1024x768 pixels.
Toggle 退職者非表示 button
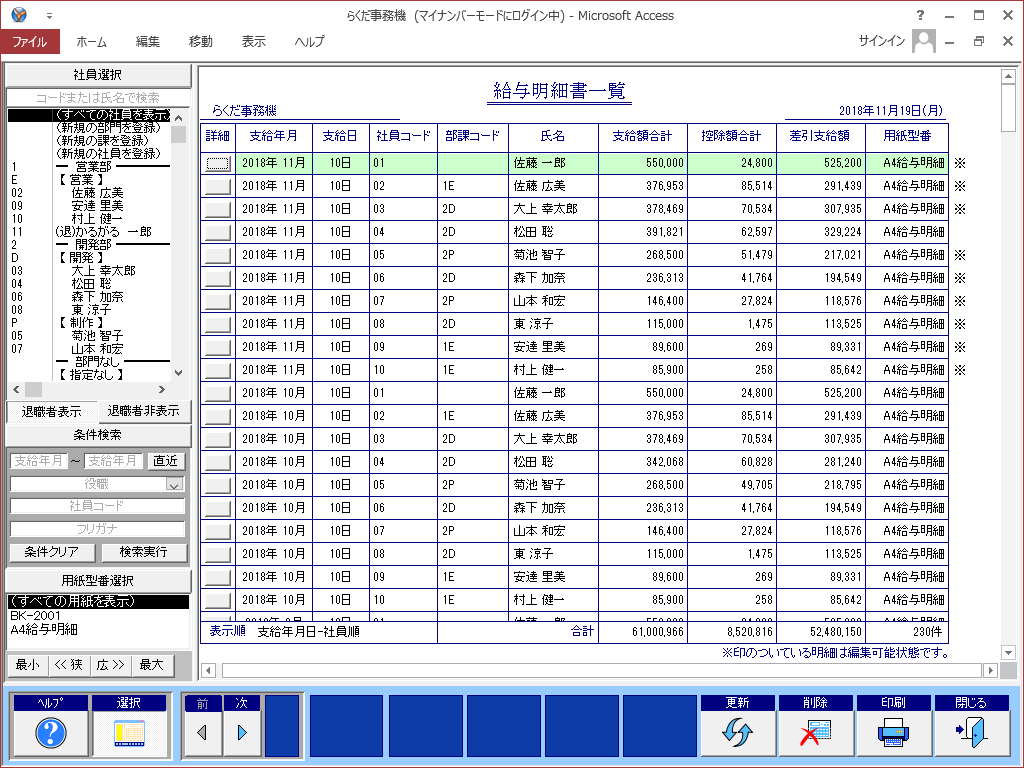(144, 411)
